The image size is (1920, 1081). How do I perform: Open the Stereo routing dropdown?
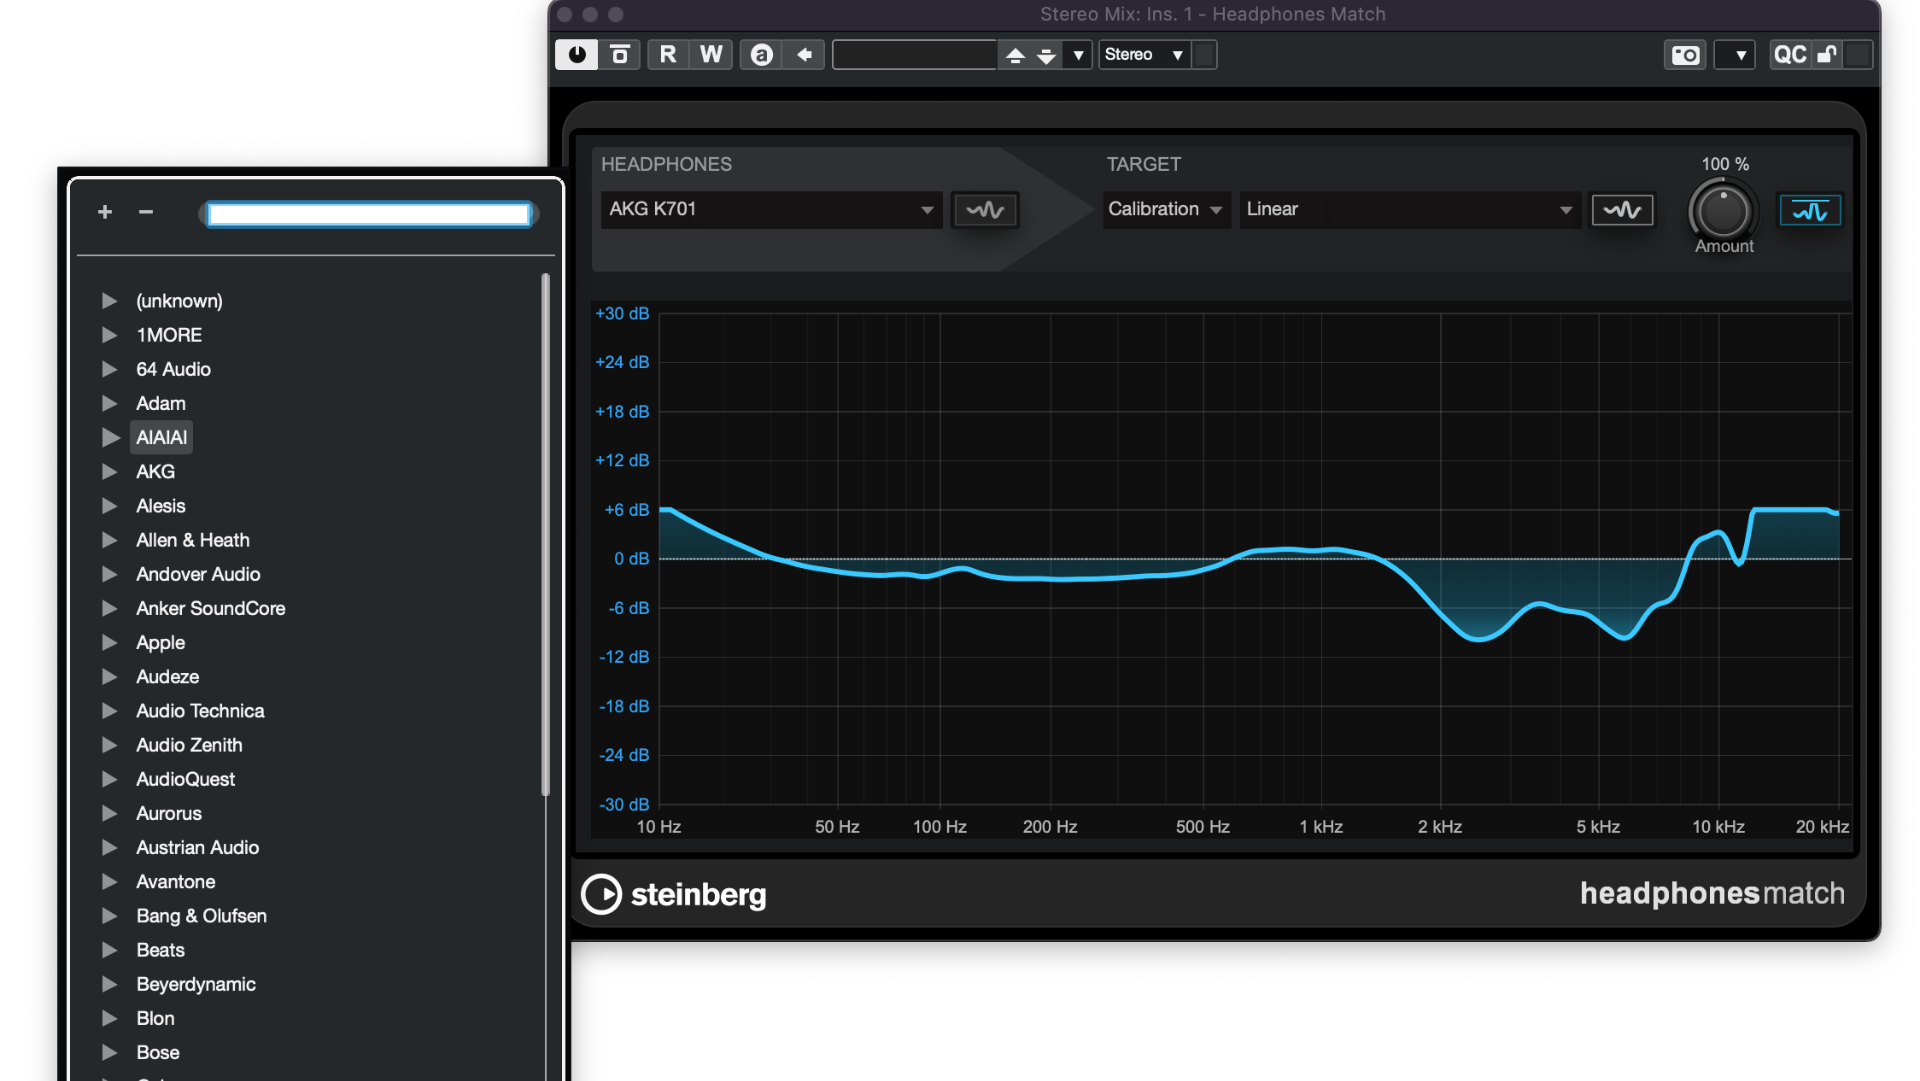click(x=1145, y=55)
